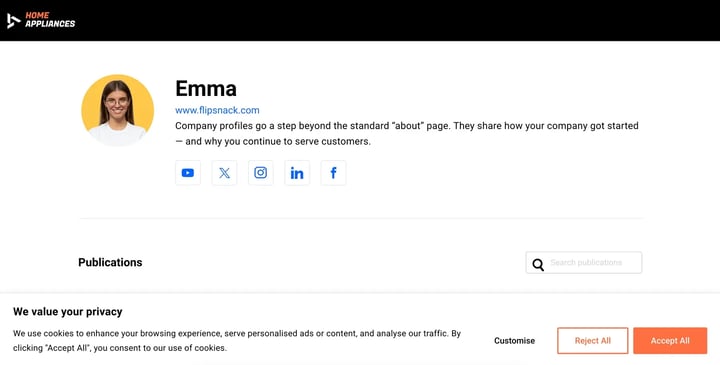Click the company profile description text
Image resolution: width=720 pixels, height=365 pixels.
(x=407, y=134)
